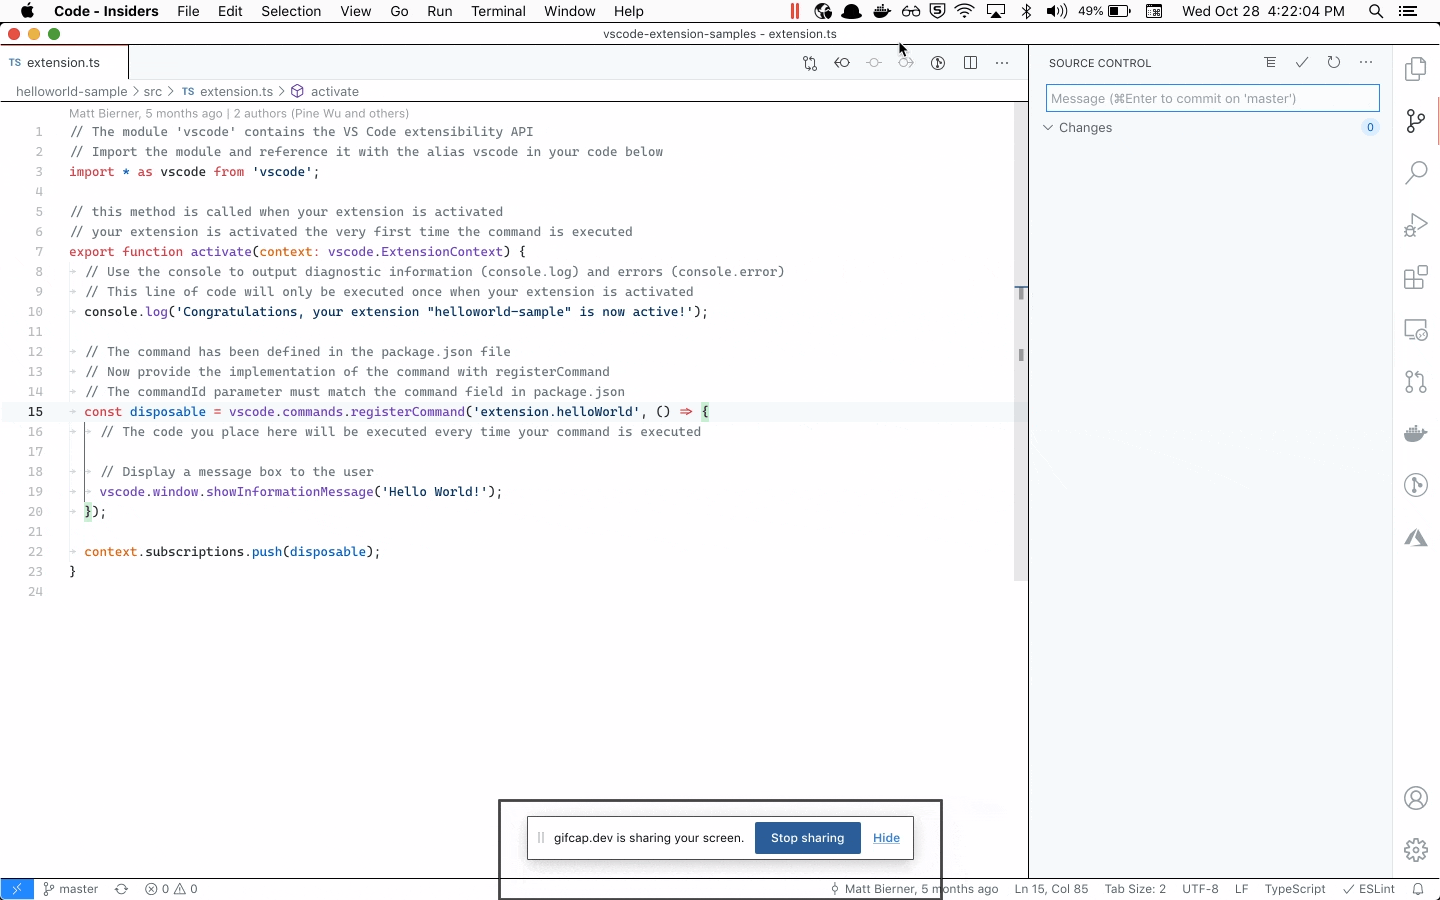Select the Source Control activity bar icon
This screenshot has width=1440, height=900.
(1416, 121)
